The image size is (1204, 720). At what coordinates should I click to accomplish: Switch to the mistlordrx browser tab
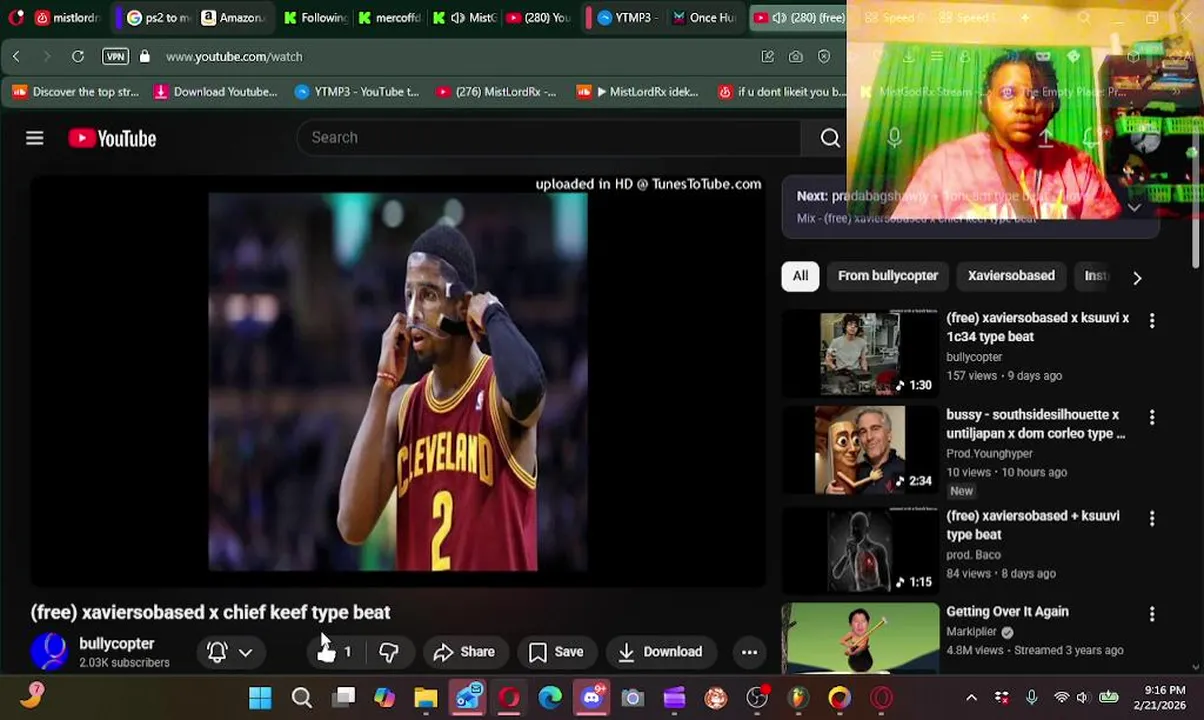68,17
